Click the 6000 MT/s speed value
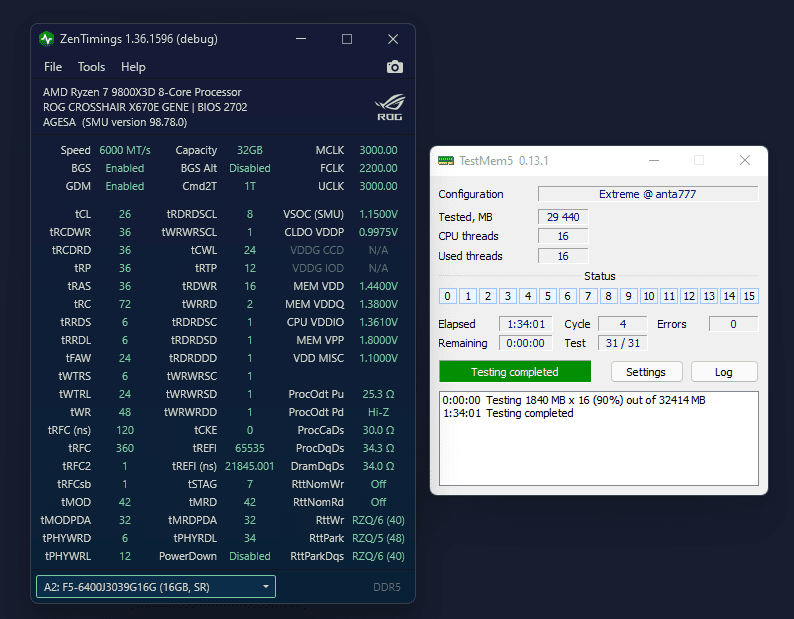This screenshot has width=794, height=619. pos(125,150)
